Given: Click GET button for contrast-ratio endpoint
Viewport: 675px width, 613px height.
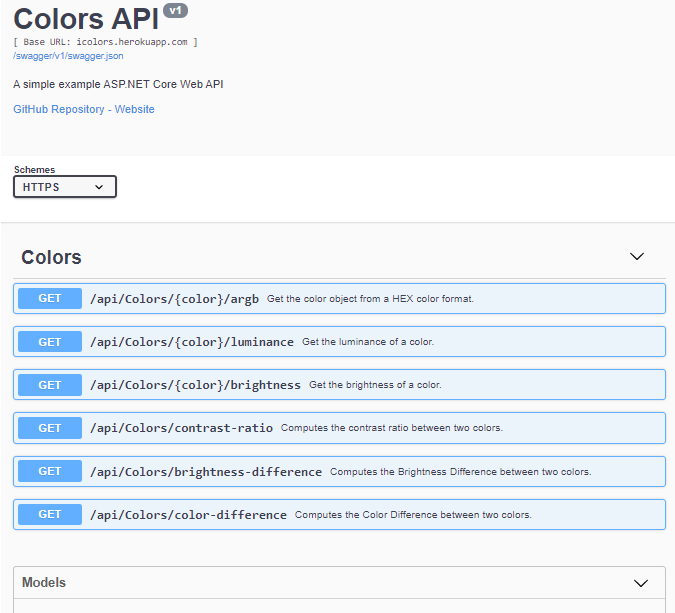Looking at the screenshot, I should pyautogui.click(x=50, y=428).
